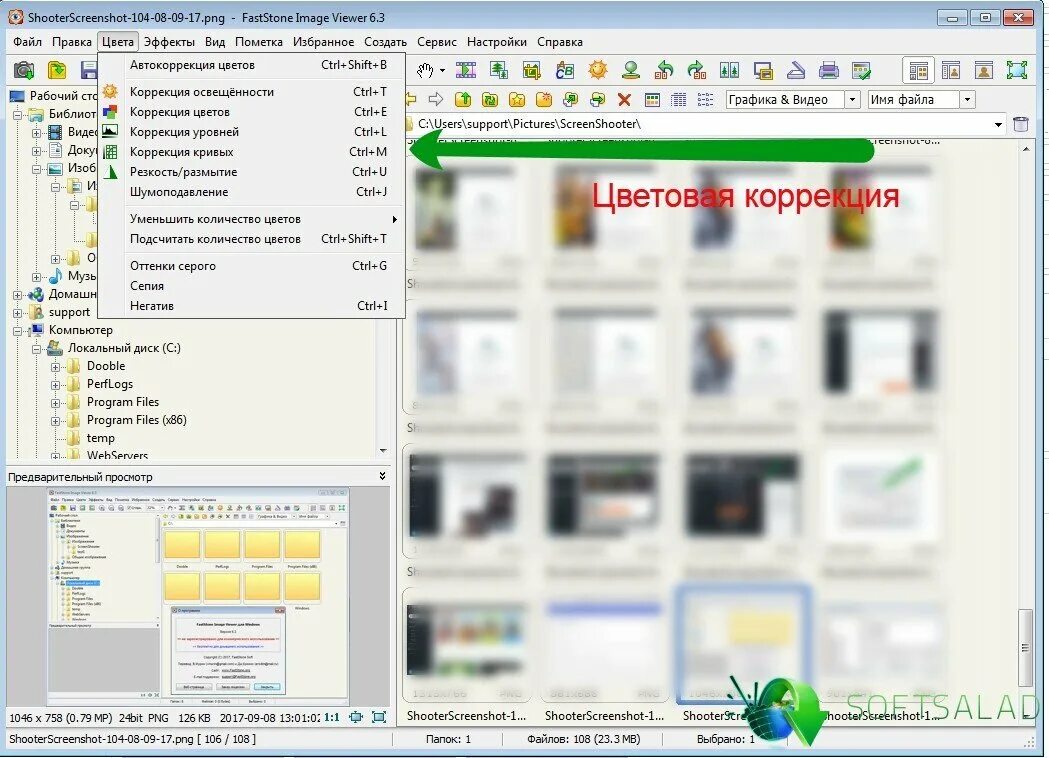Click the camera acquire-image toolbar icon
Screen dimensions: 1049x758
[24, 70]
